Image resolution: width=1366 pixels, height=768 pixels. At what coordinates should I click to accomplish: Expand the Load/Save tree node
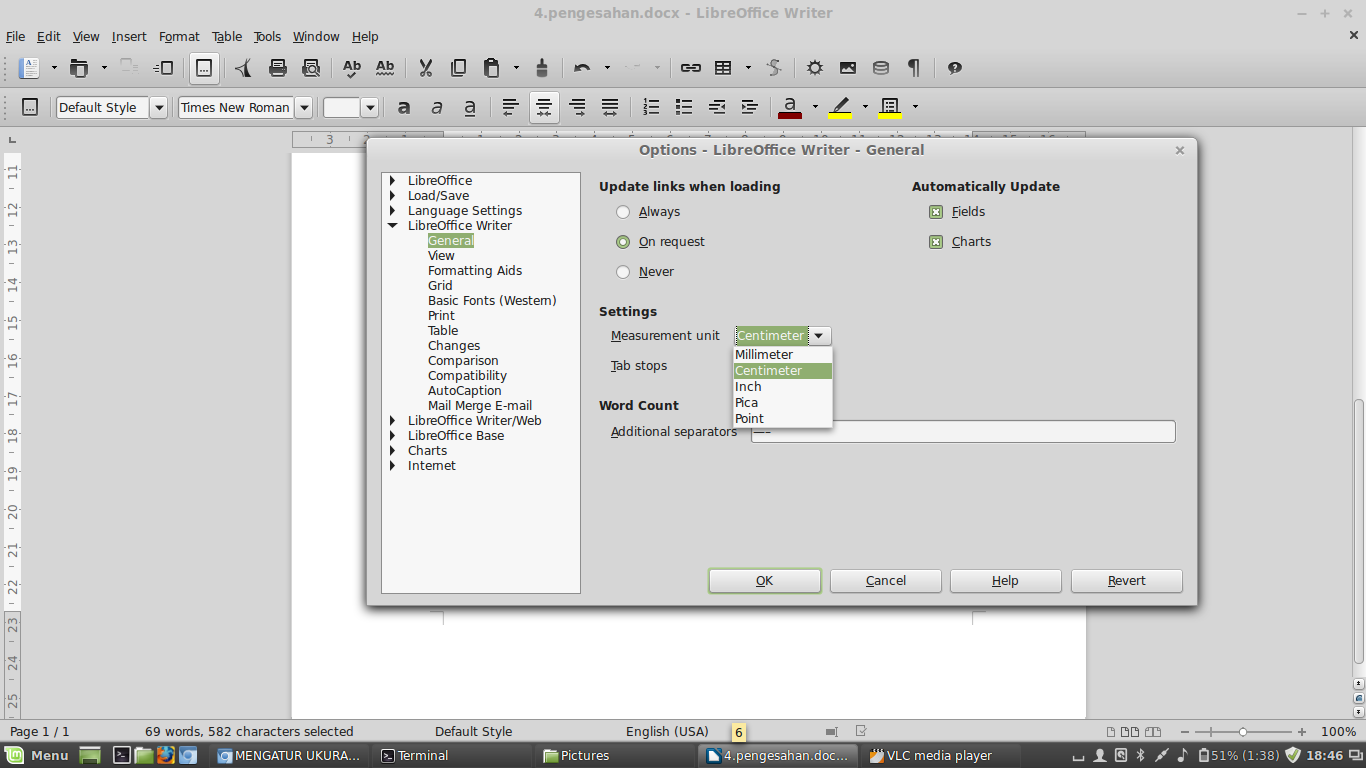click(393, 196)
